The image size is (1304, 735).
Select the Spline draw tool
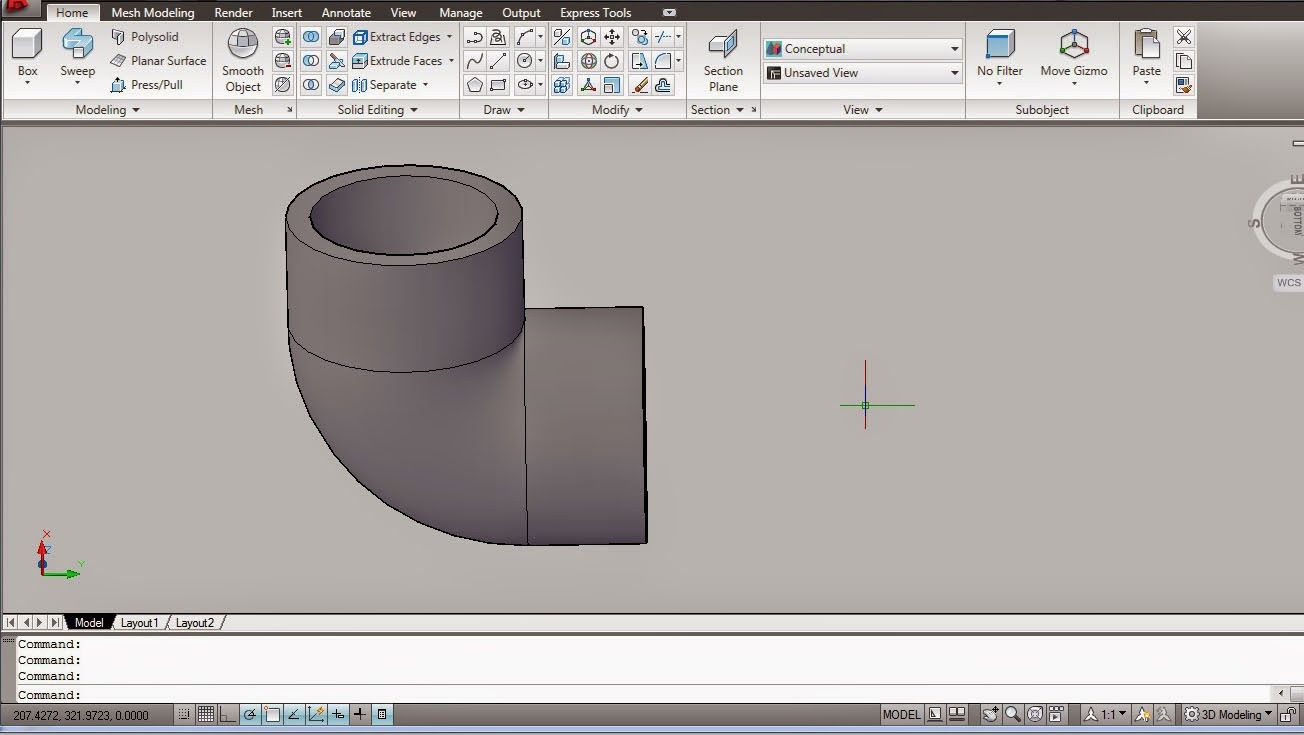click(x=475, y=61)
